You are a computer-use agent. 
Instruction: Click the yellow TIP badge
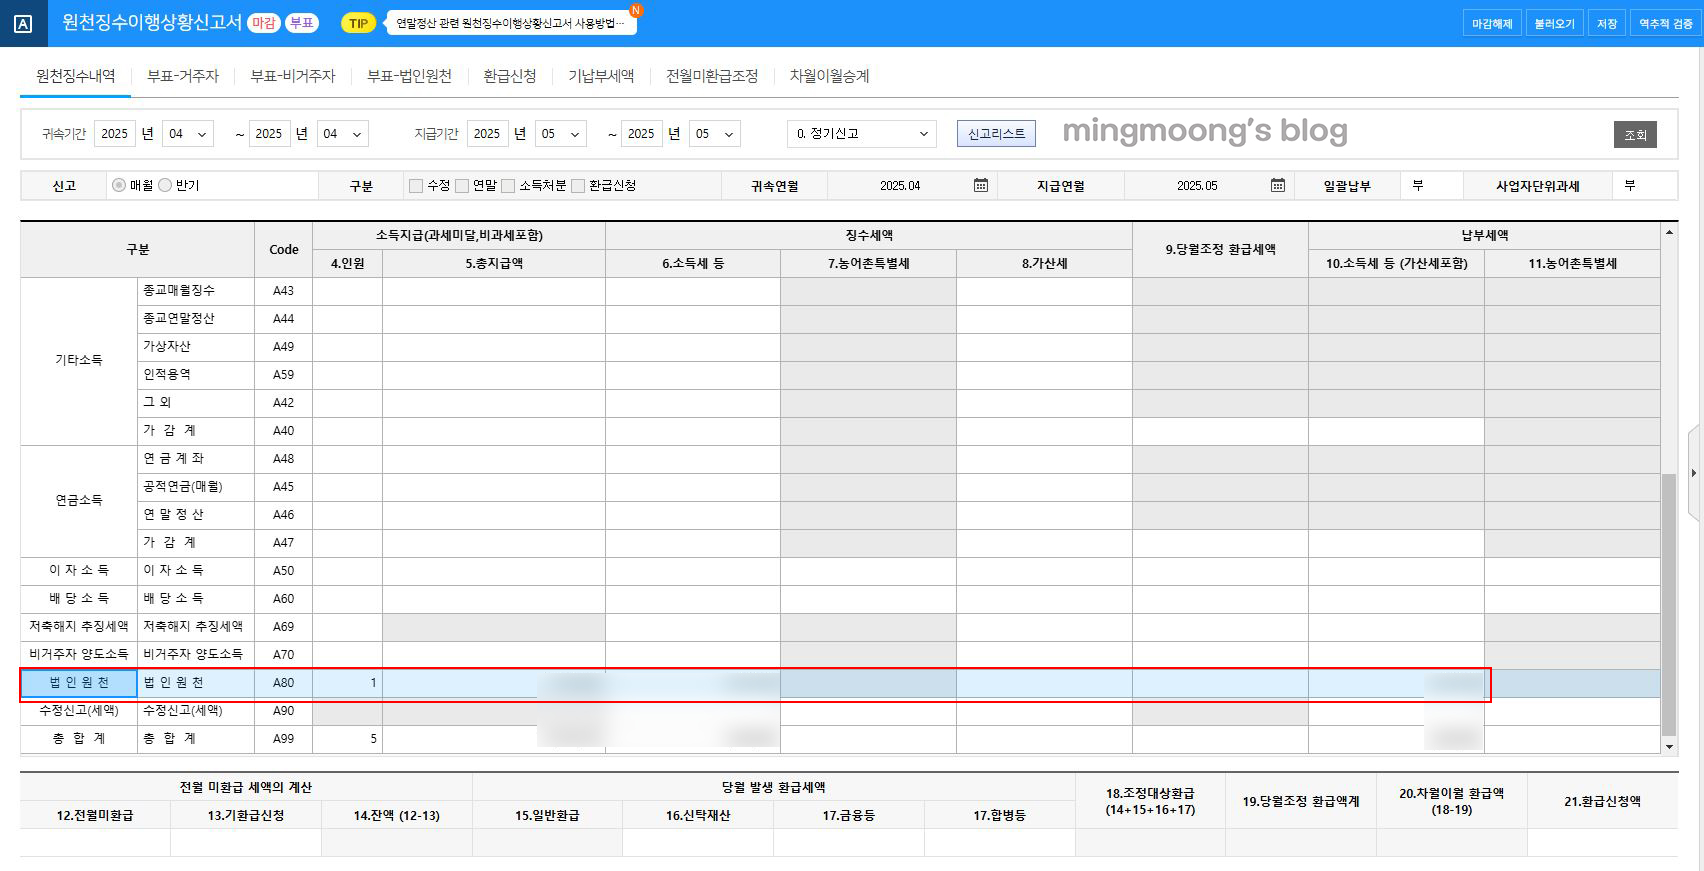358,23
